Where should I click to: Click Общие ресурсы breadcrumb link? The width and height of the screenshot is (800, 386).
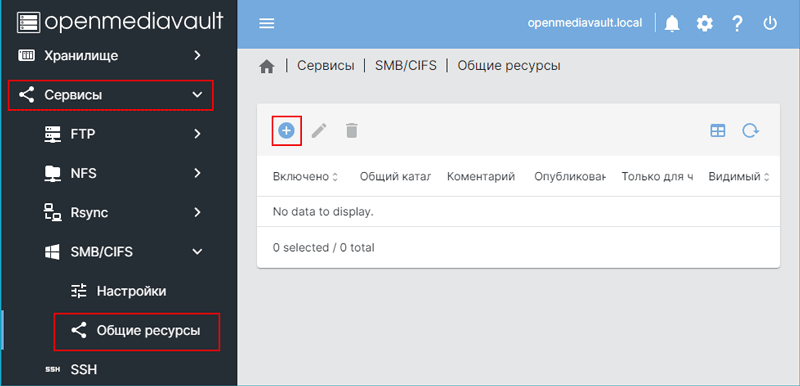[x=509, y=66]
